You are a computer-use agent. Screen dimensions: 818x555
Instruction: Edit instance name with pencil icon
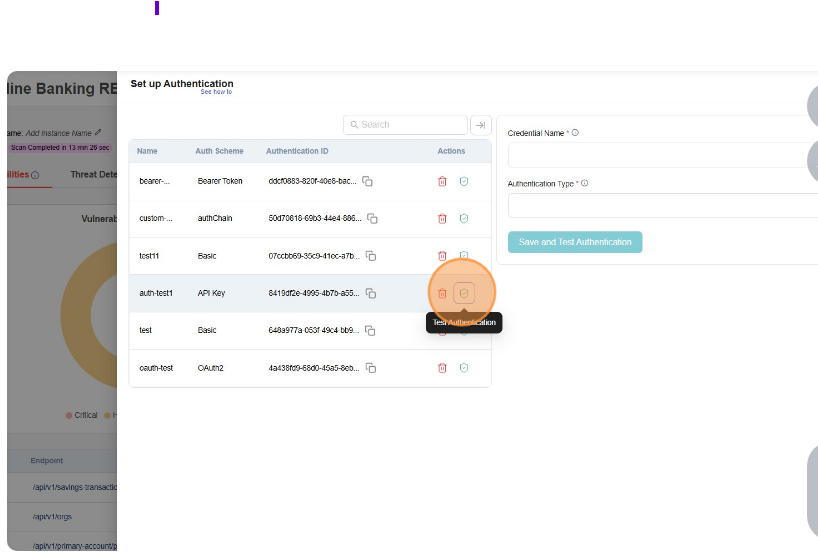[x=98, y=132]
